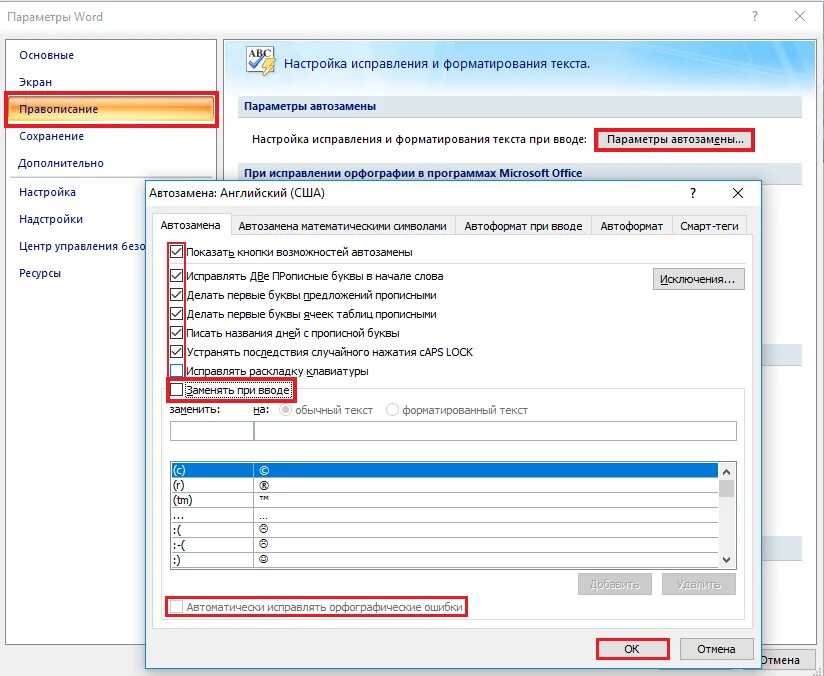Toggle Исправлять ДВе ПРописные буквы checkbox
Screen dimensions: 824x676
click(177, 275)
